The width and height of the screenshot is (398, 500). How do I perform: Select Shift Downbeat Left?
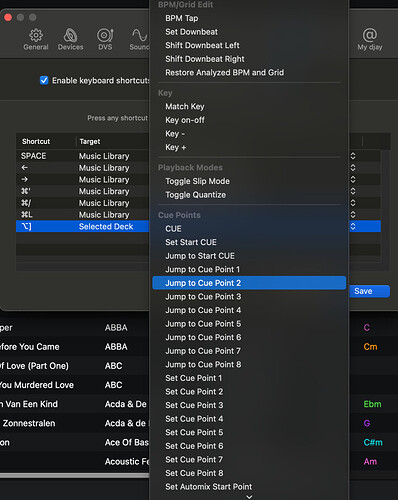click(x=249, y=45)
